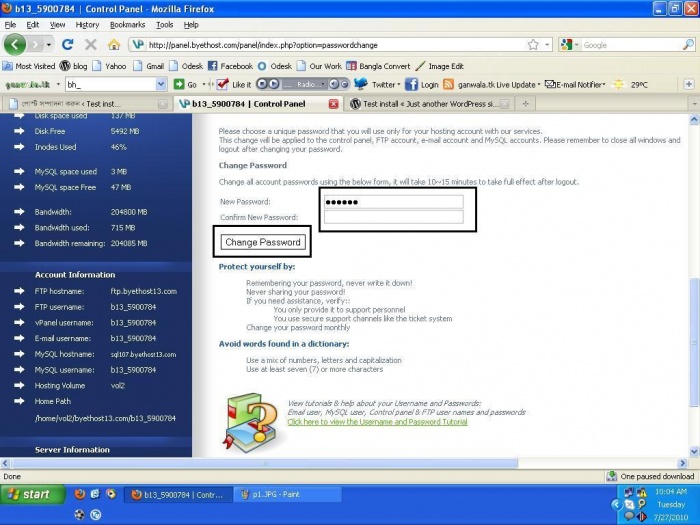Click the horizontal scrollbar thumb

pos(265,463)
